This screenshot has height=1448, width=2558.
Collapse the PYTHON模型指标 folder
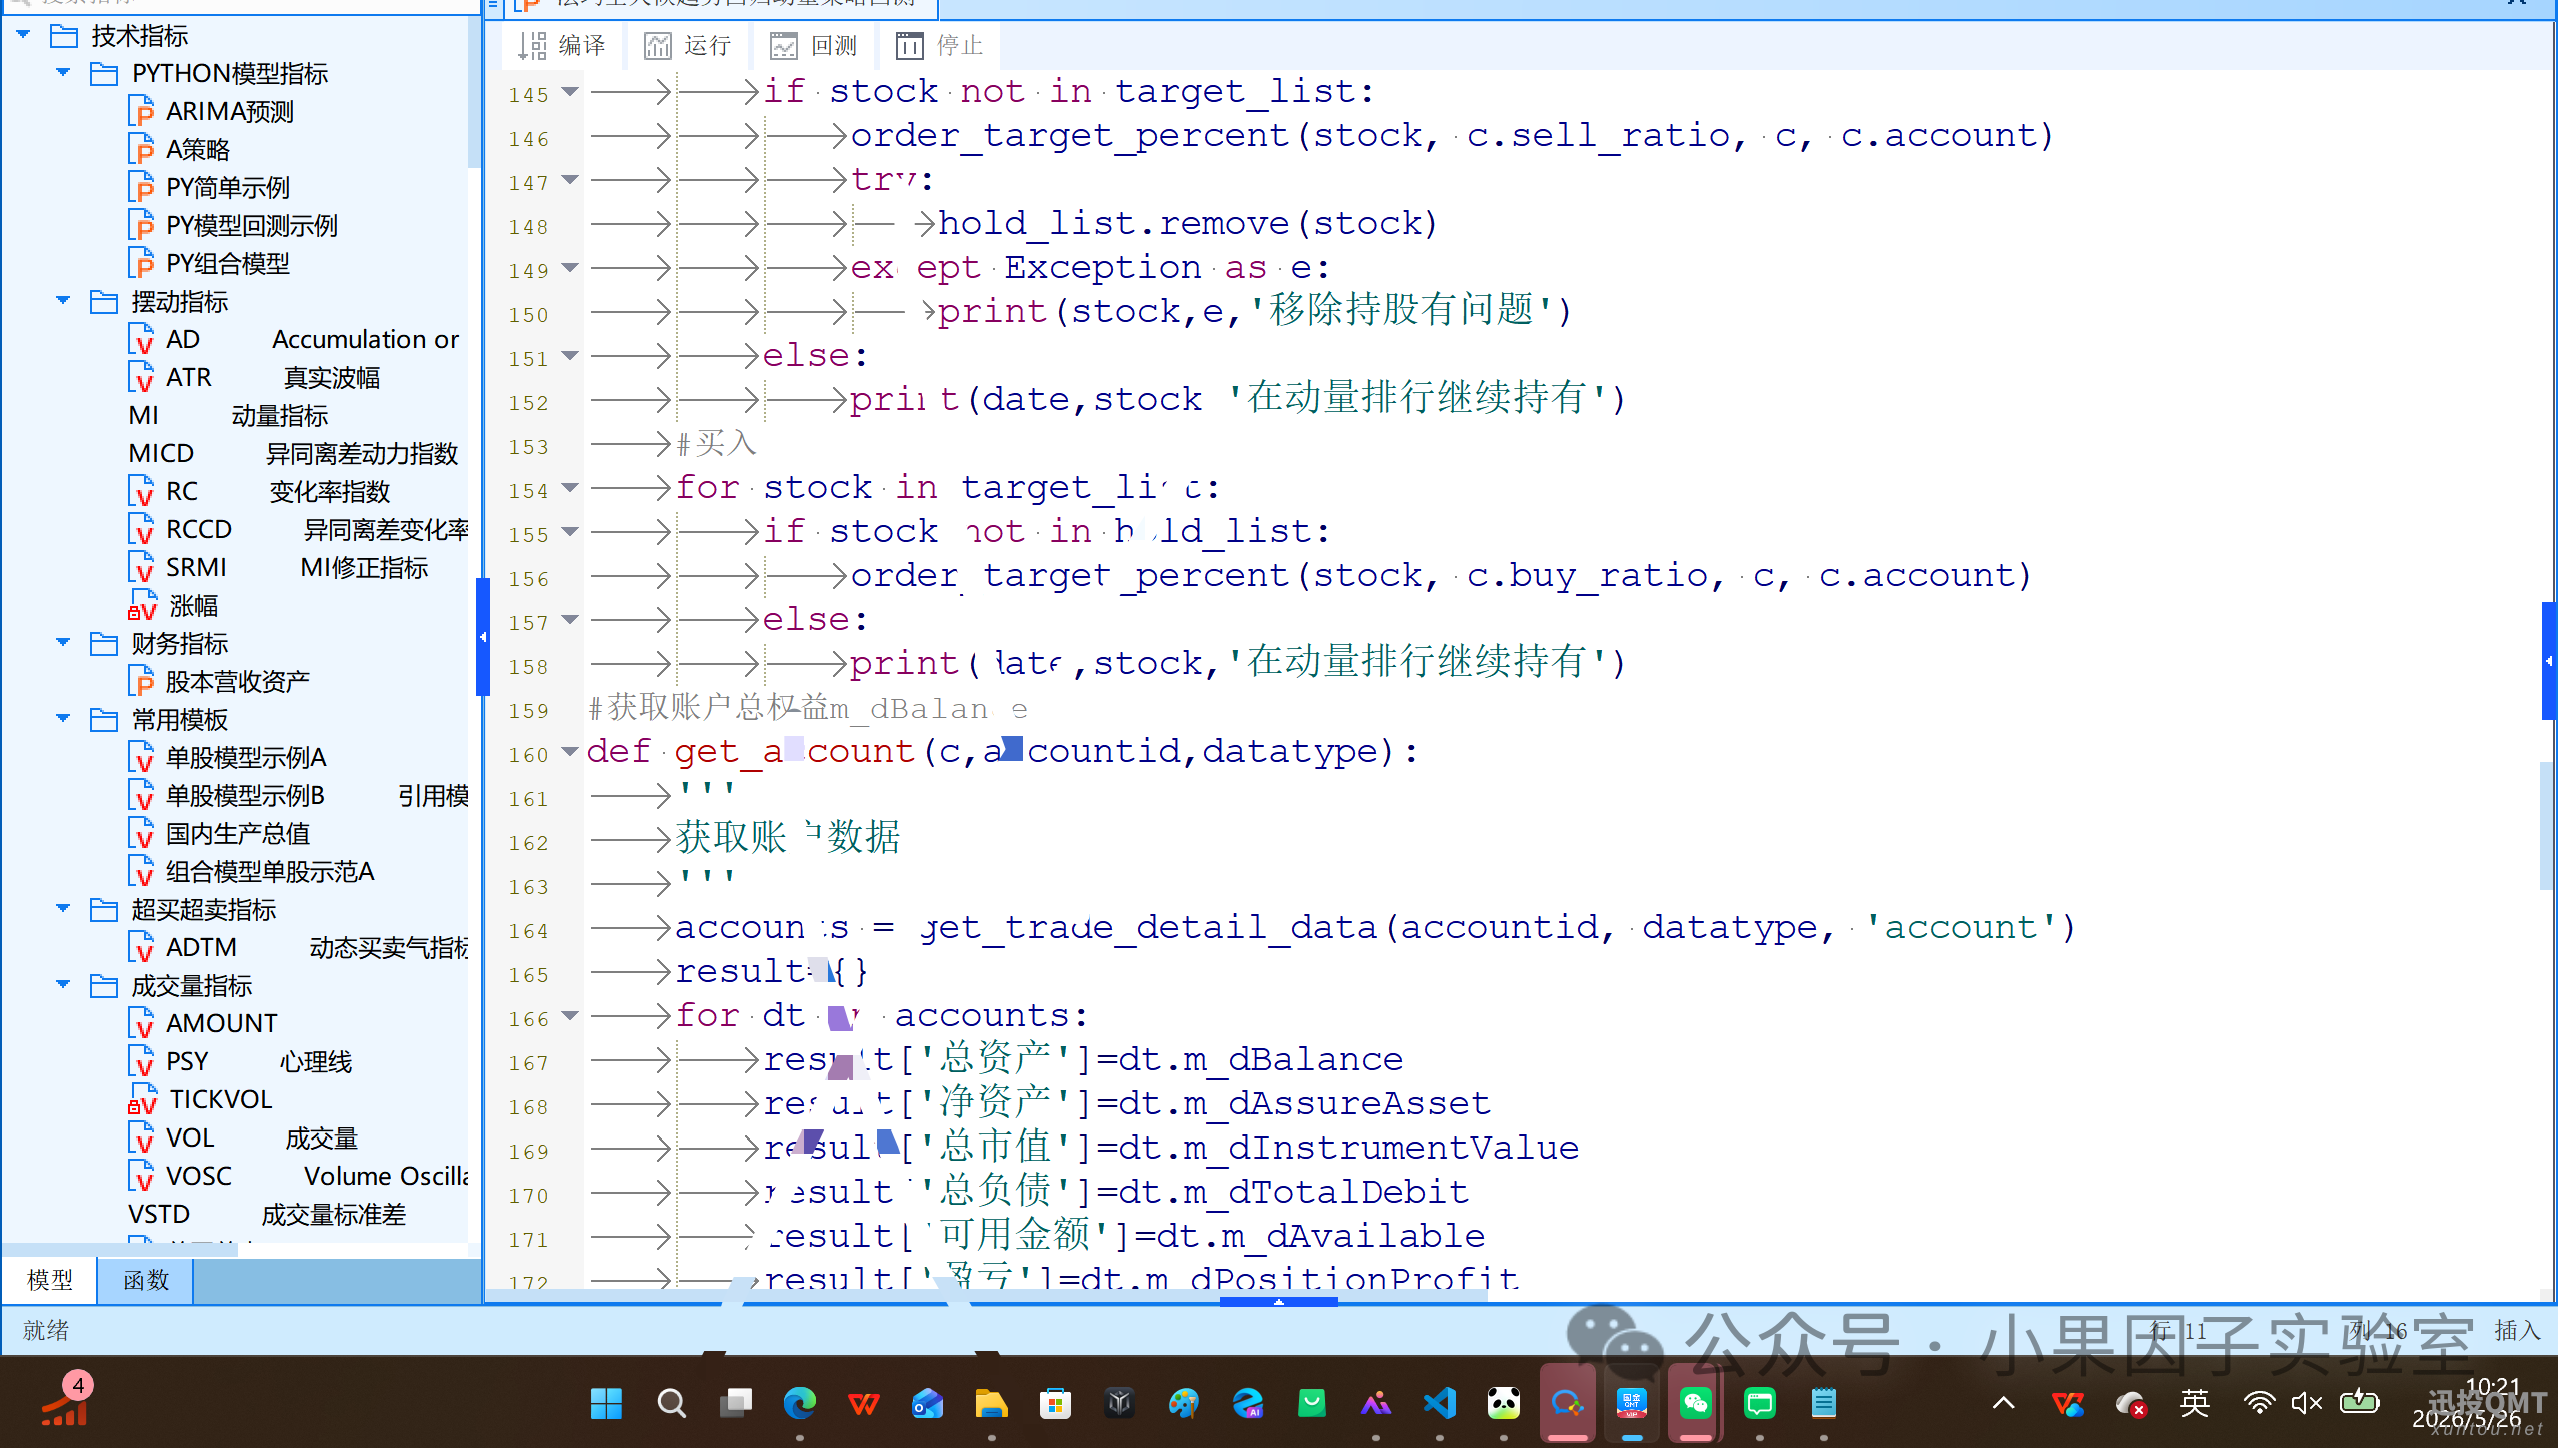[x=63, y=73]
